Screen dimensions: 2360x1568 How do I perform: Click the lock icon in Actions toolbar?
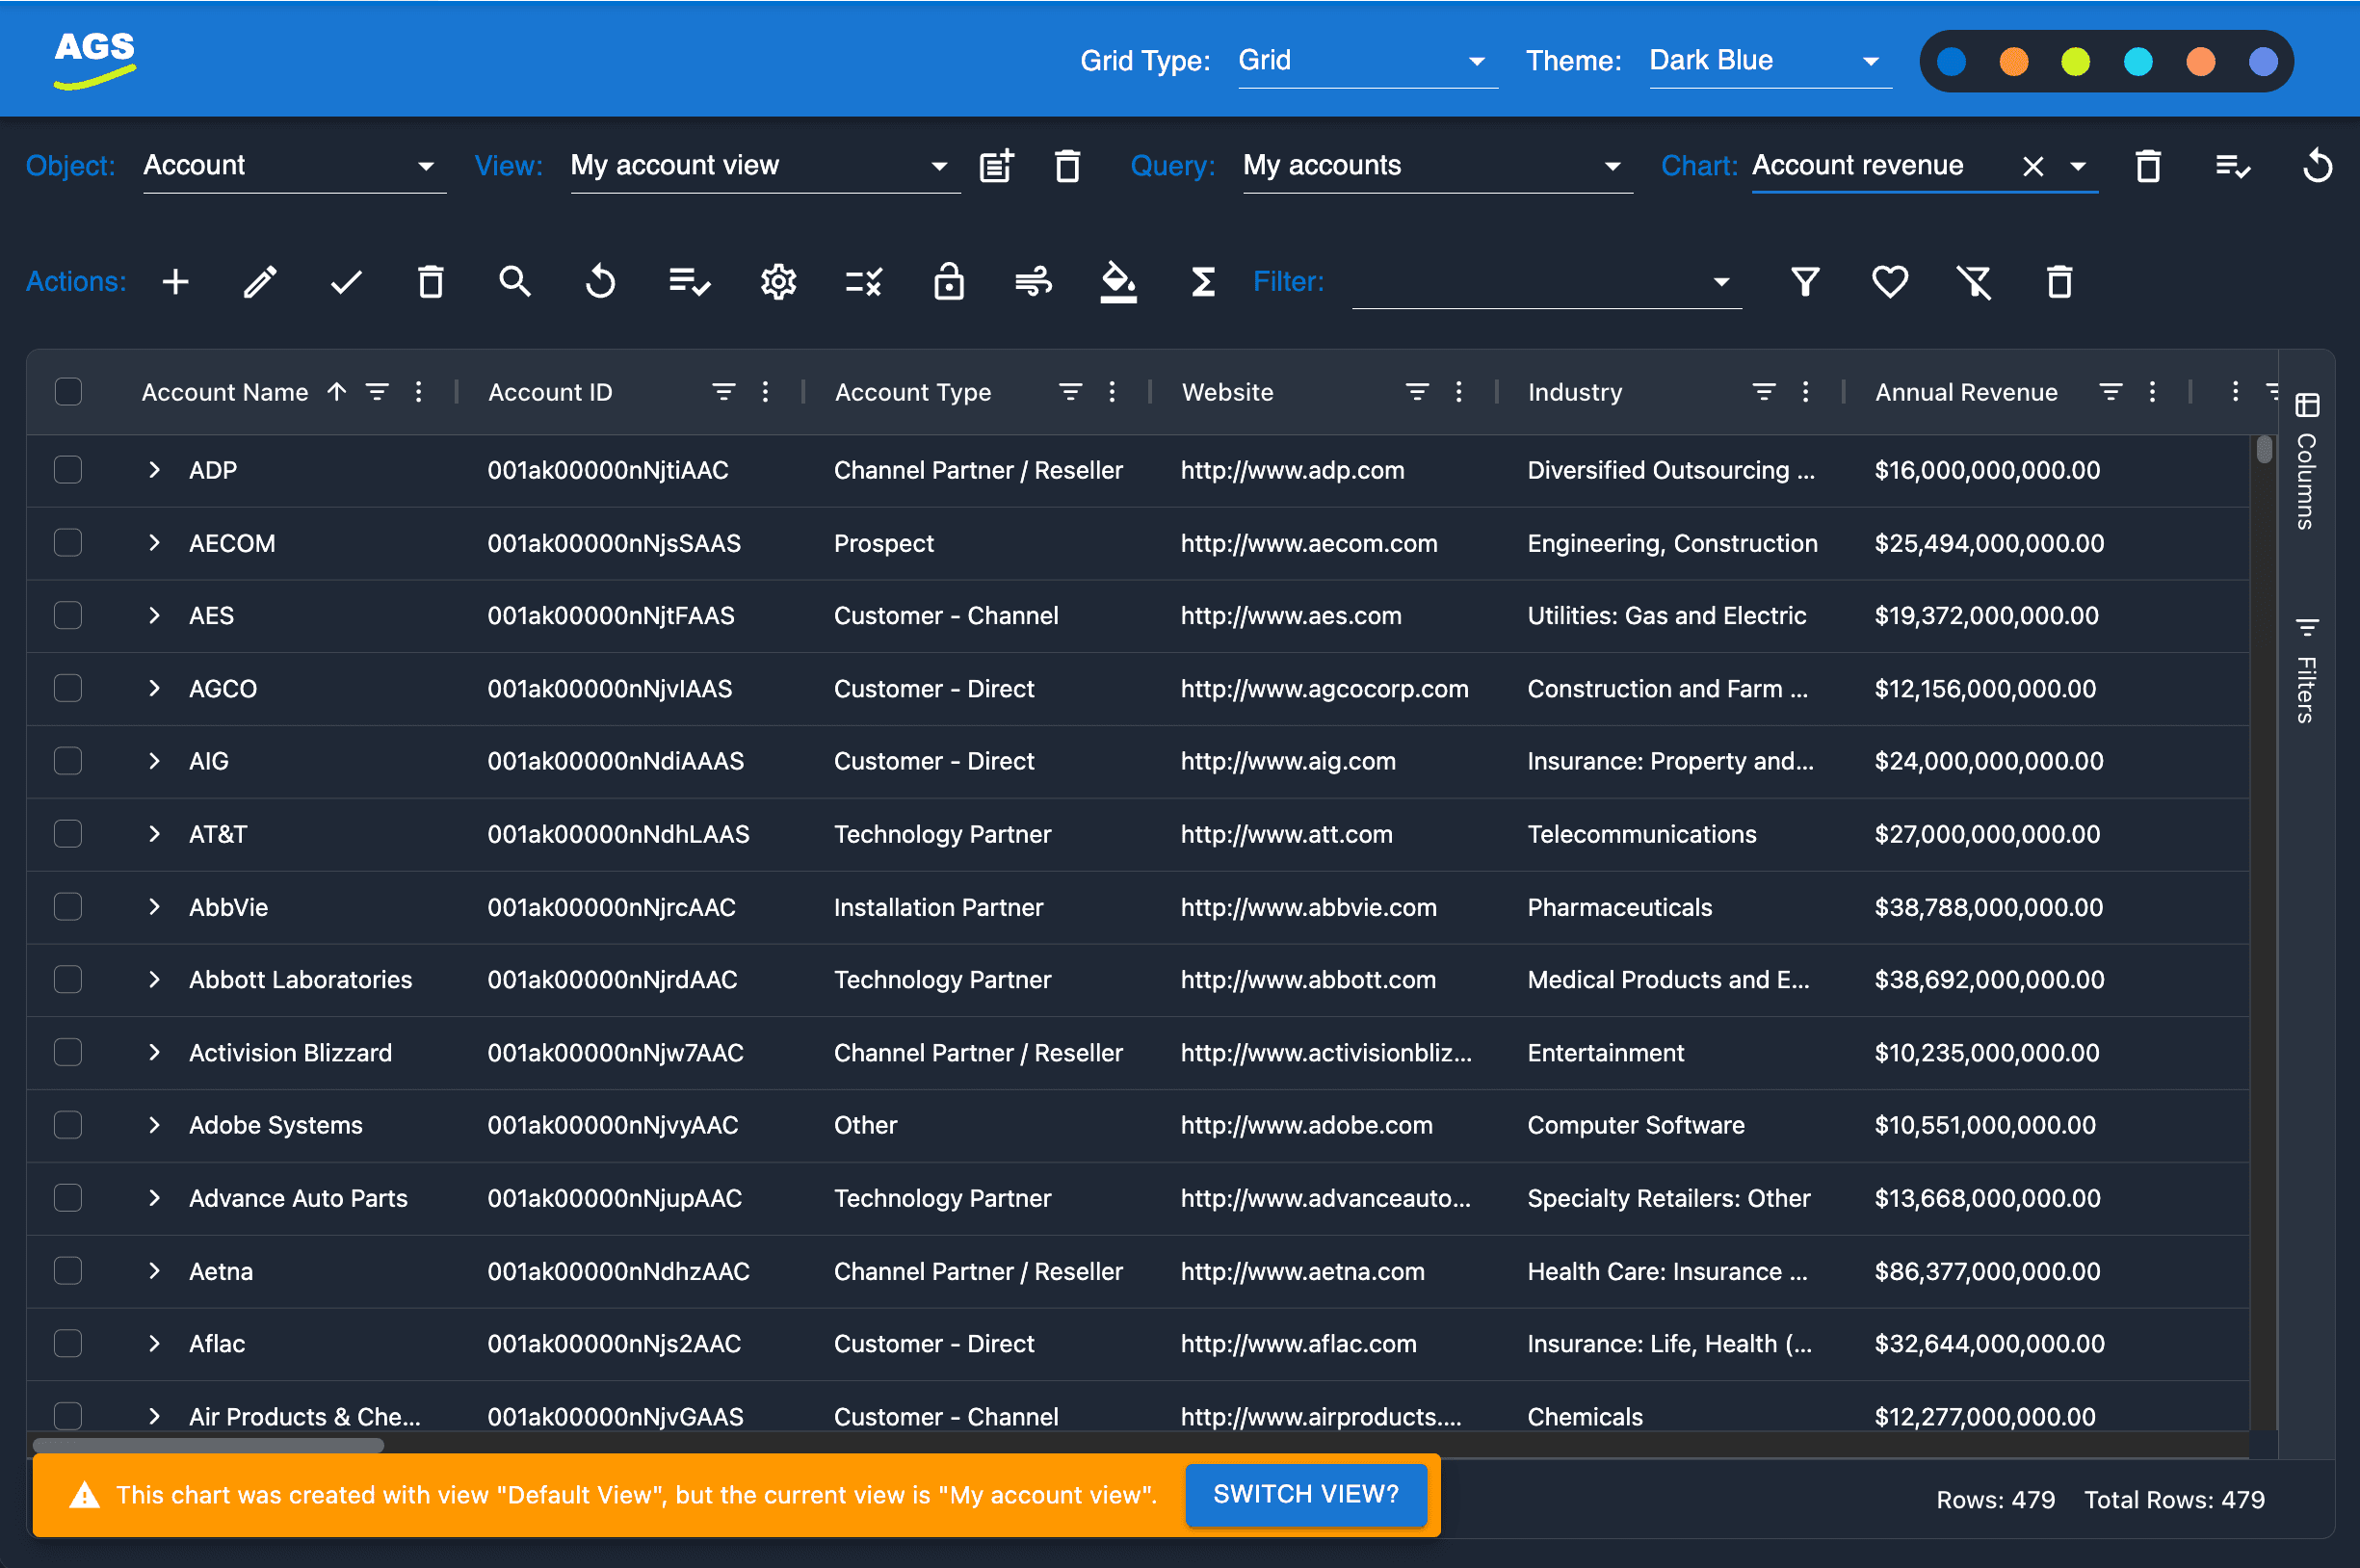pos(948,283)
